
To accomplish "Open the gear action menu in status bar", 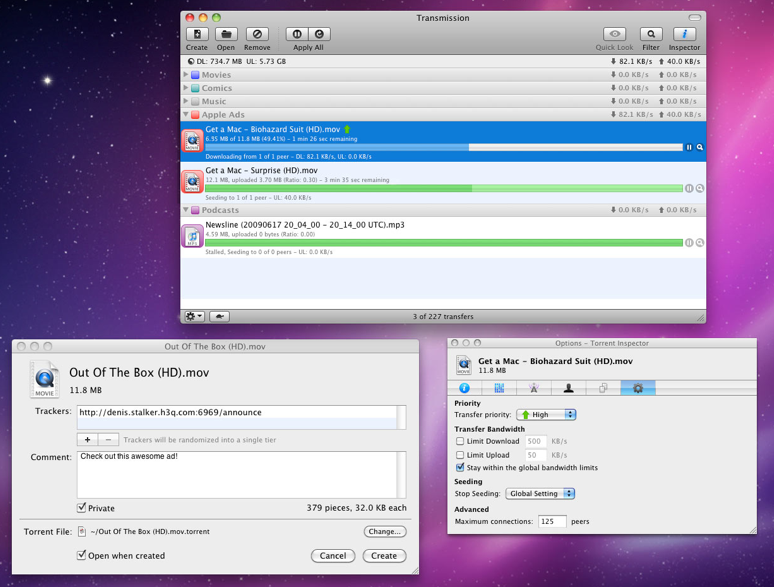I will tap(194, 316).
